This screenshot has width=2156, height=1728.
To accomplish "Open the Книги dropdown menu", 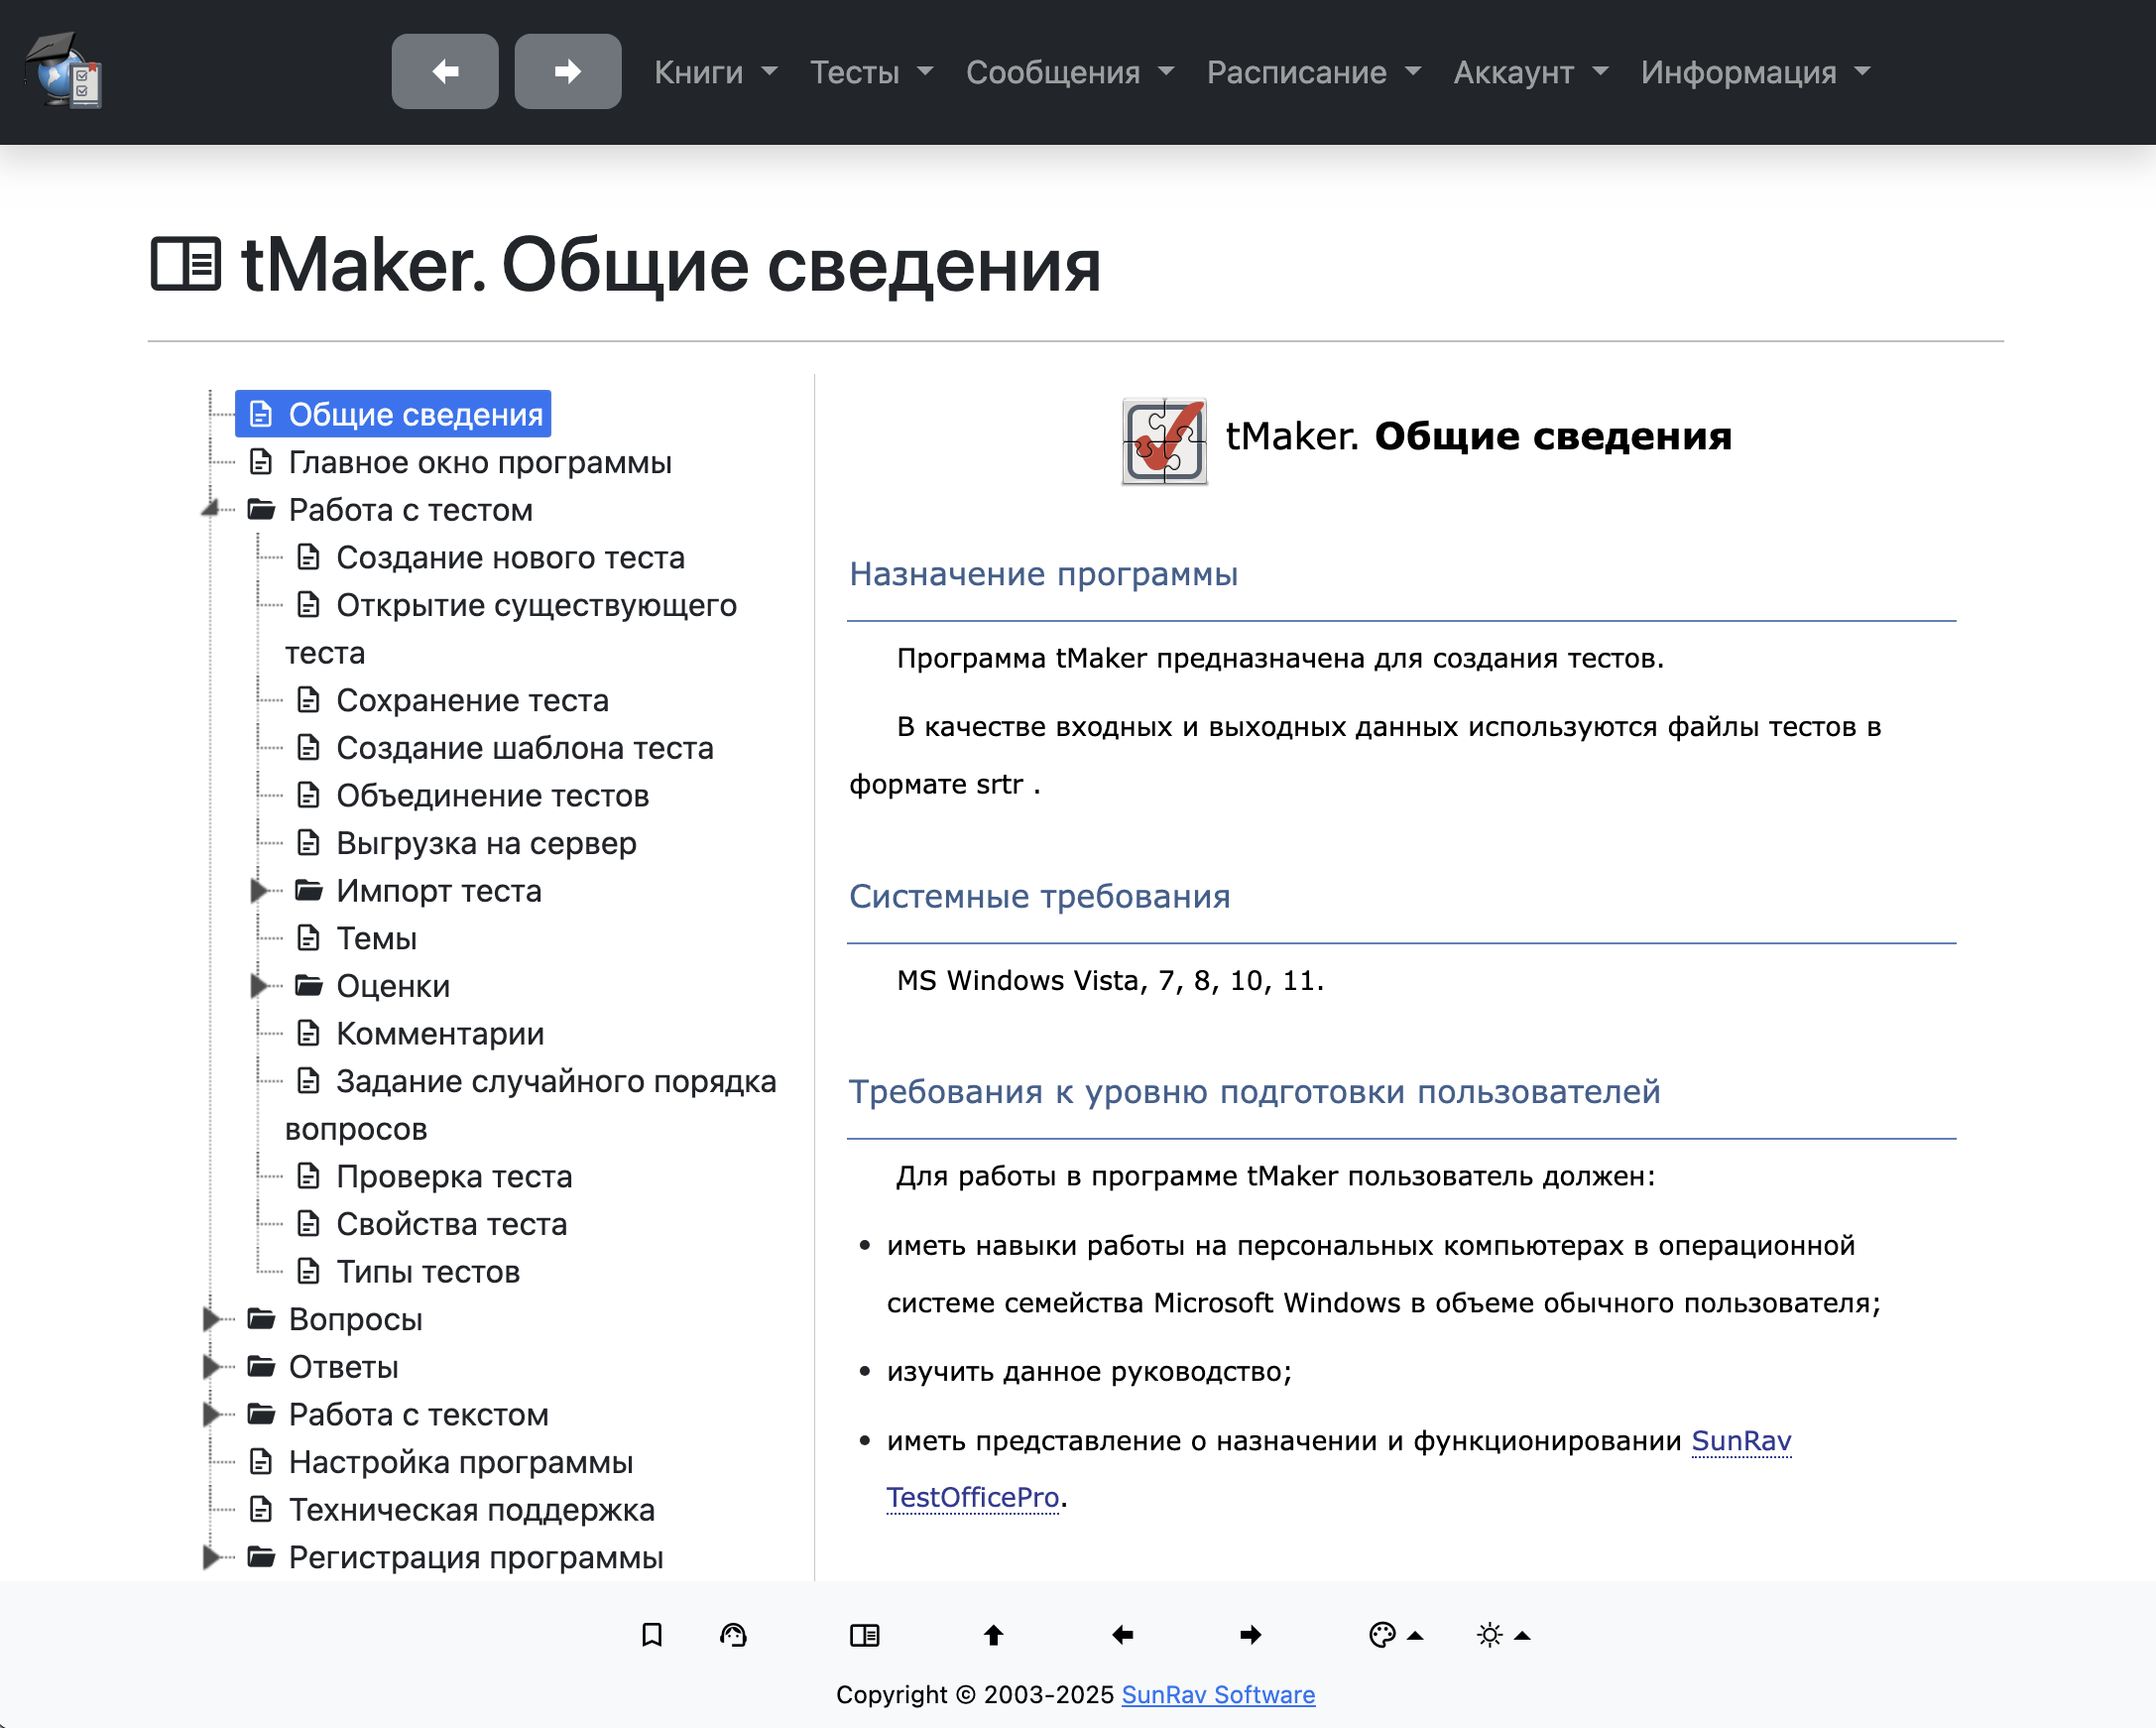I will click(715, 72).
